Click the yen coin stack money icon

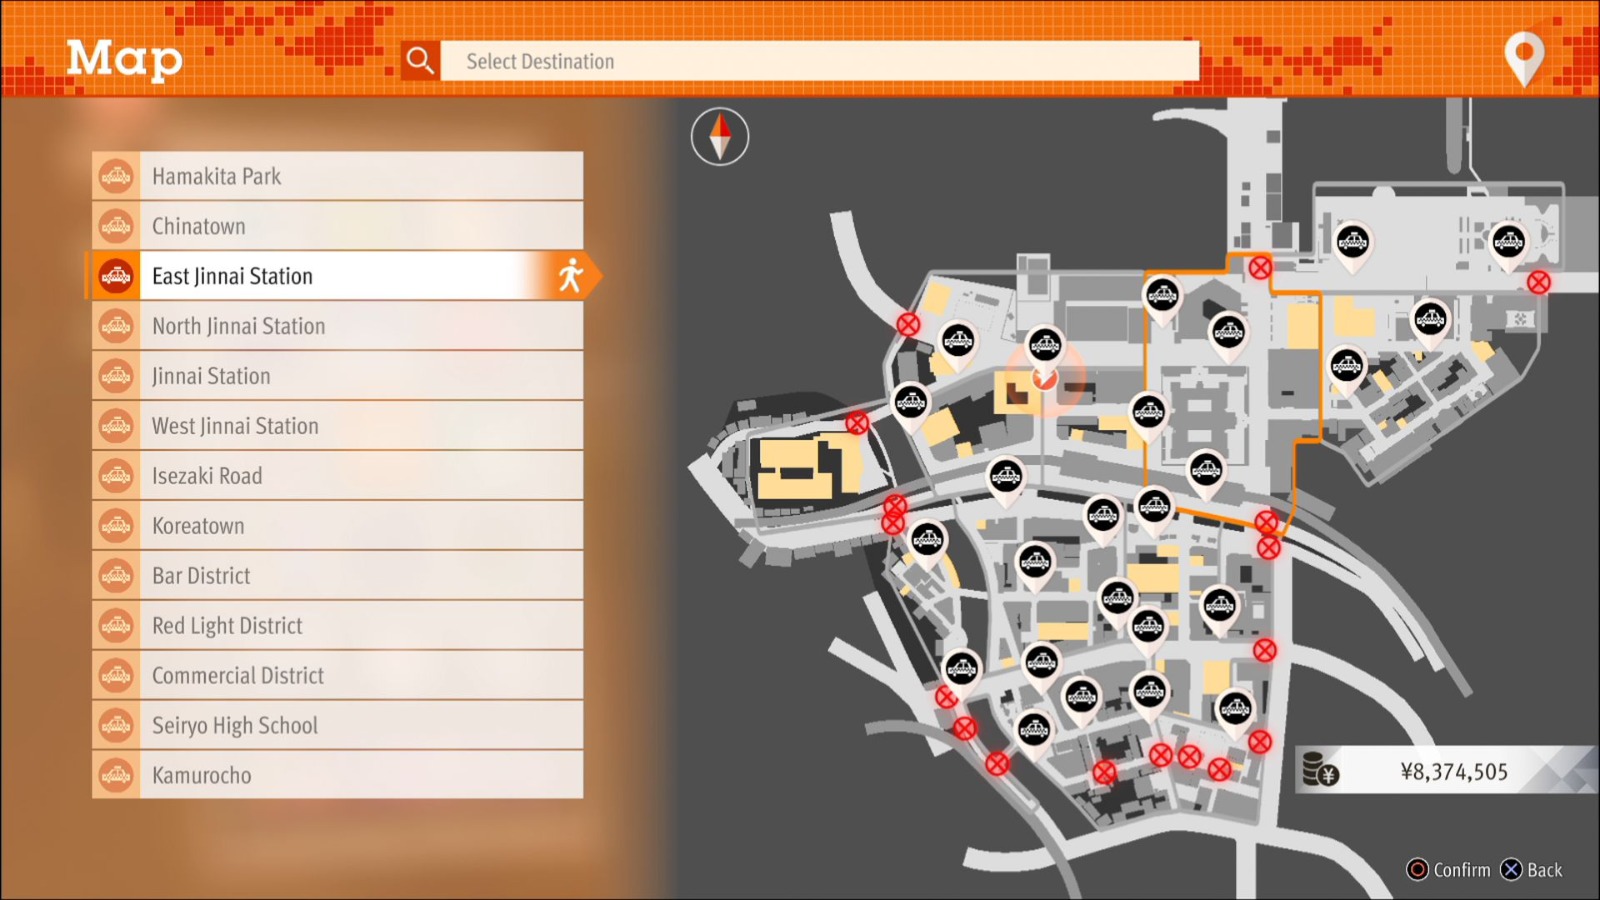point(1319,770)
